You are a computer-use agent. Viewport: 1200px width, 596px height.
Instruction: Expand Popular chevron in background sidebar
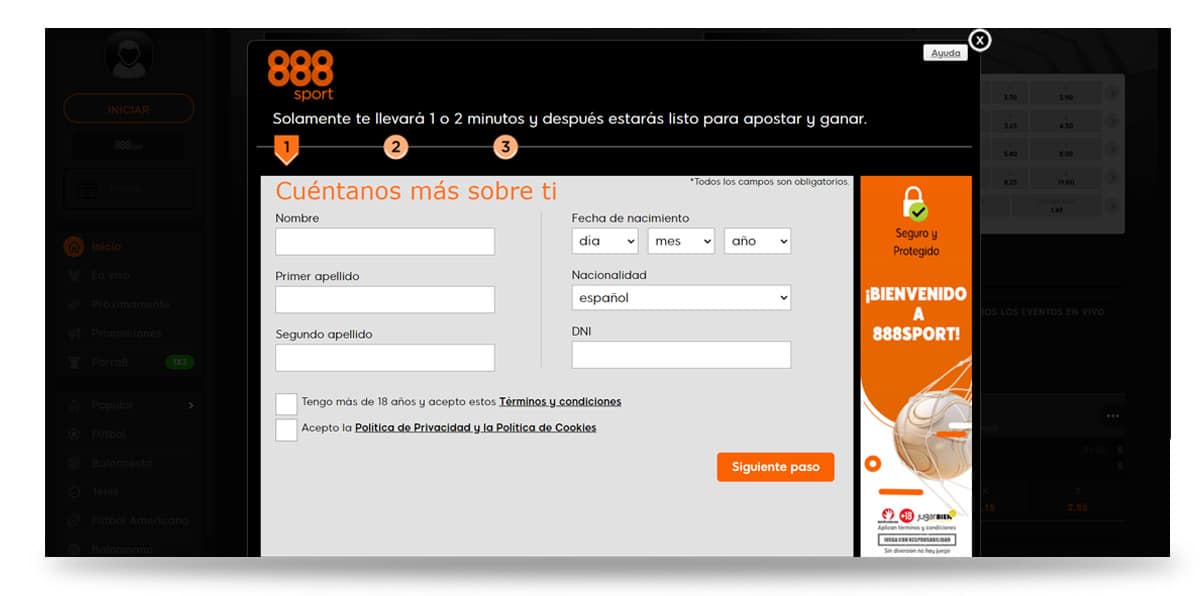tap(190, 405)
